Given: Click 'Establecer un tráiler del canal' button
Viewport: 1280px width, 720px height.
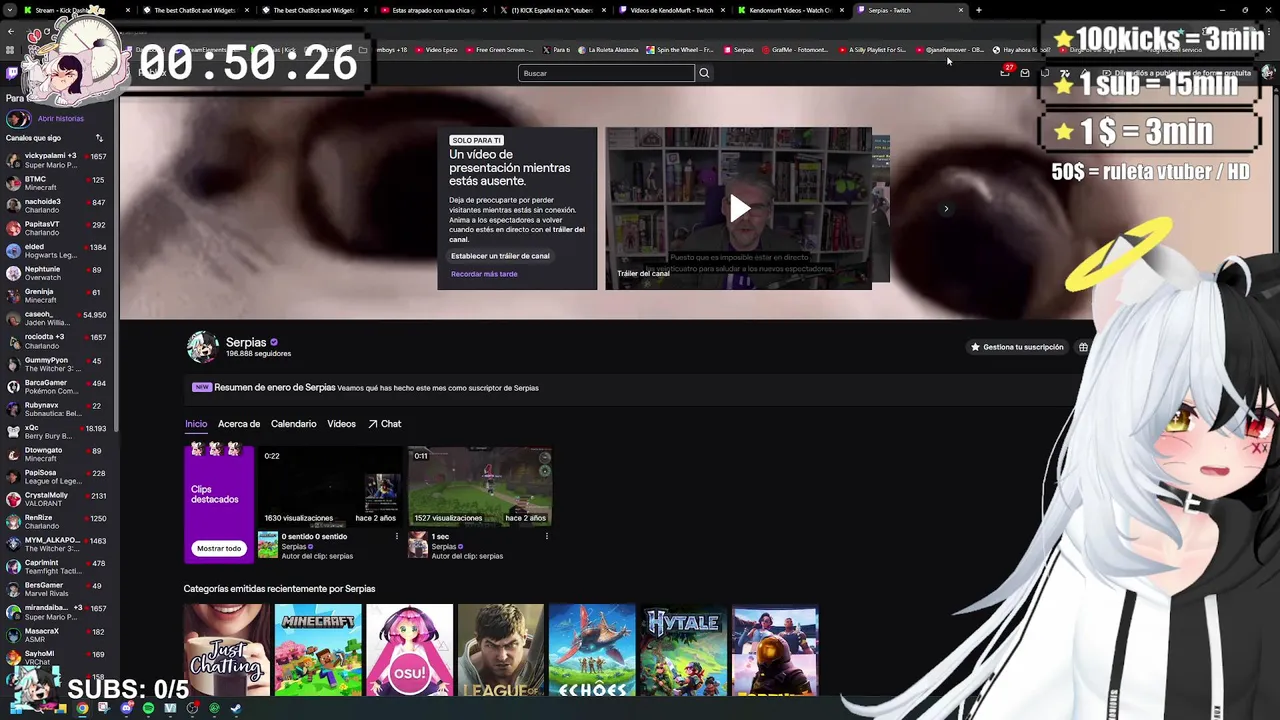Looking at the screenshot, I should (500, 256).
